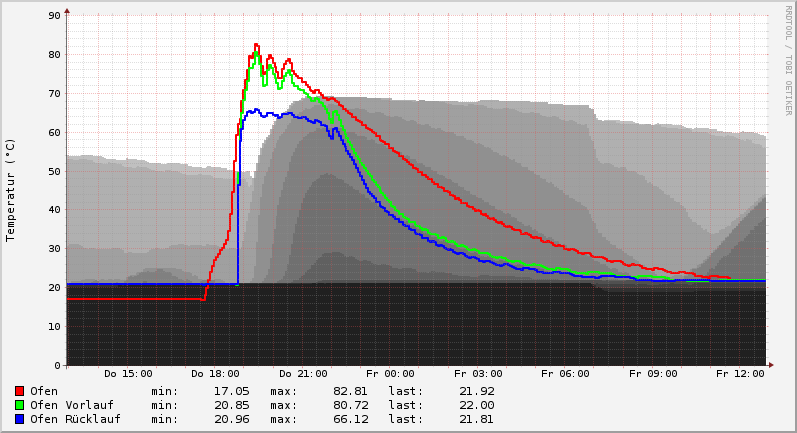Click the Ofen Vorlauf last value 22.00

476,405
